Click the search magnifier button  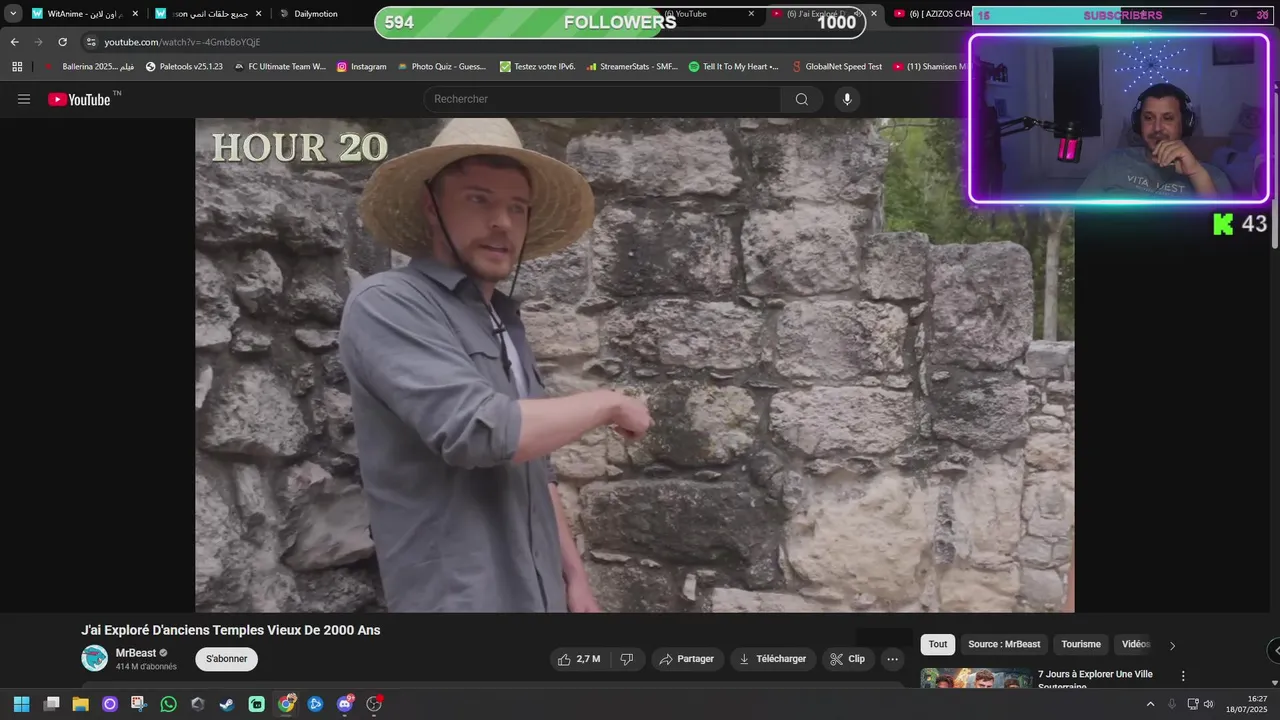(x=802, y=99)
